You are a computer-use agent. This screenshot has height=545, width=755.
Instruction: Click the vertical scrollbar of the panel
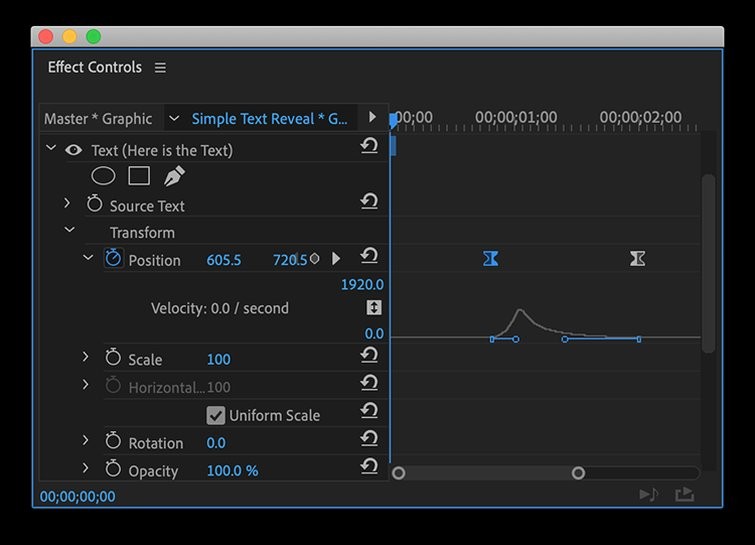click(x=708, y=264)
